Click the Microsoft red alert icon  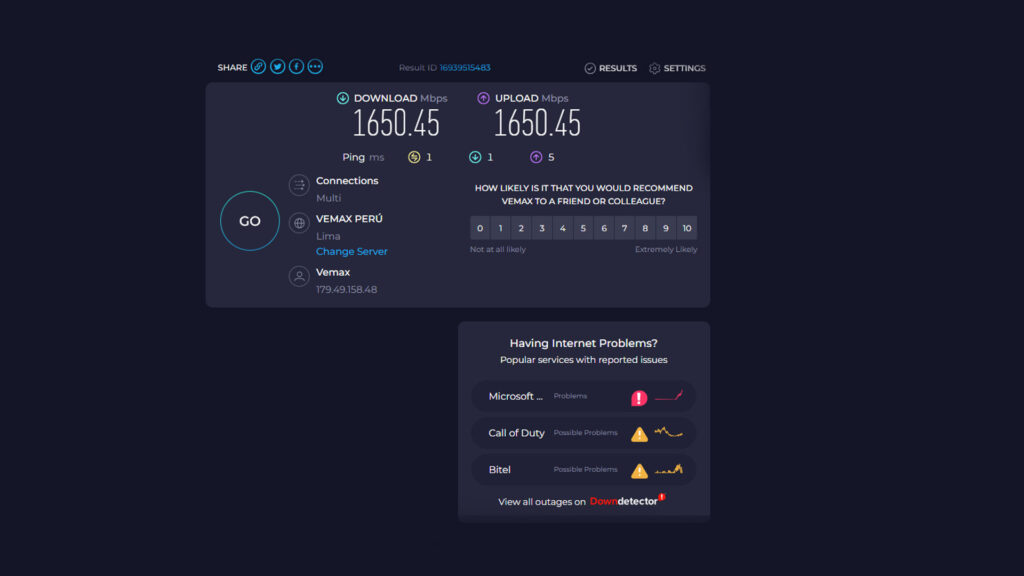[x=639, y=398]
